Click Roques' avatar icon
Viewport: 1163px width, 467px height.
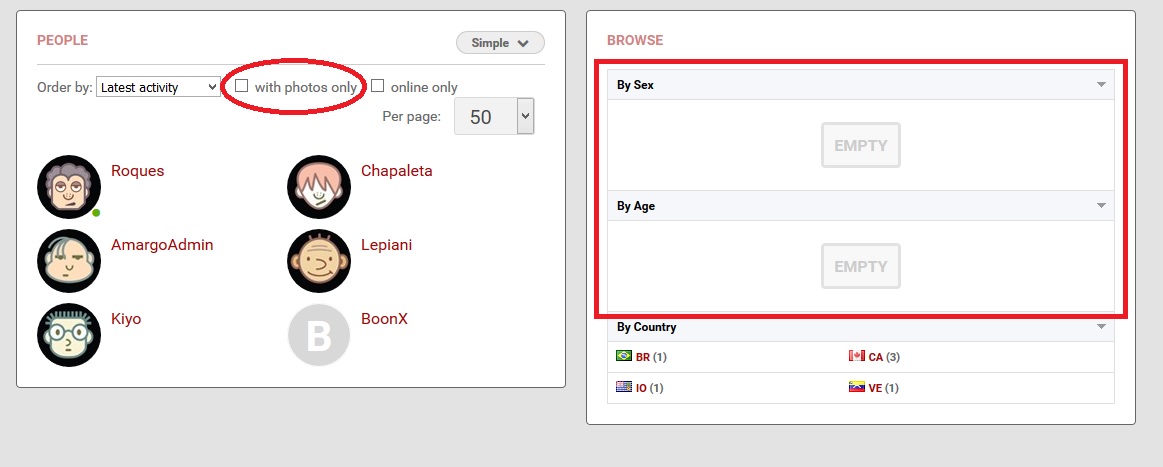(69, 186)
